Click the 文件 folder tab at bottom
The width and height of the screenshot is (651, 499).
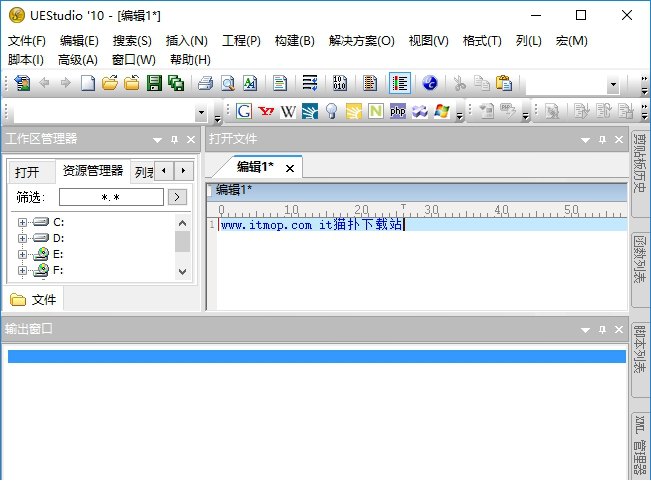coord(33,299)
